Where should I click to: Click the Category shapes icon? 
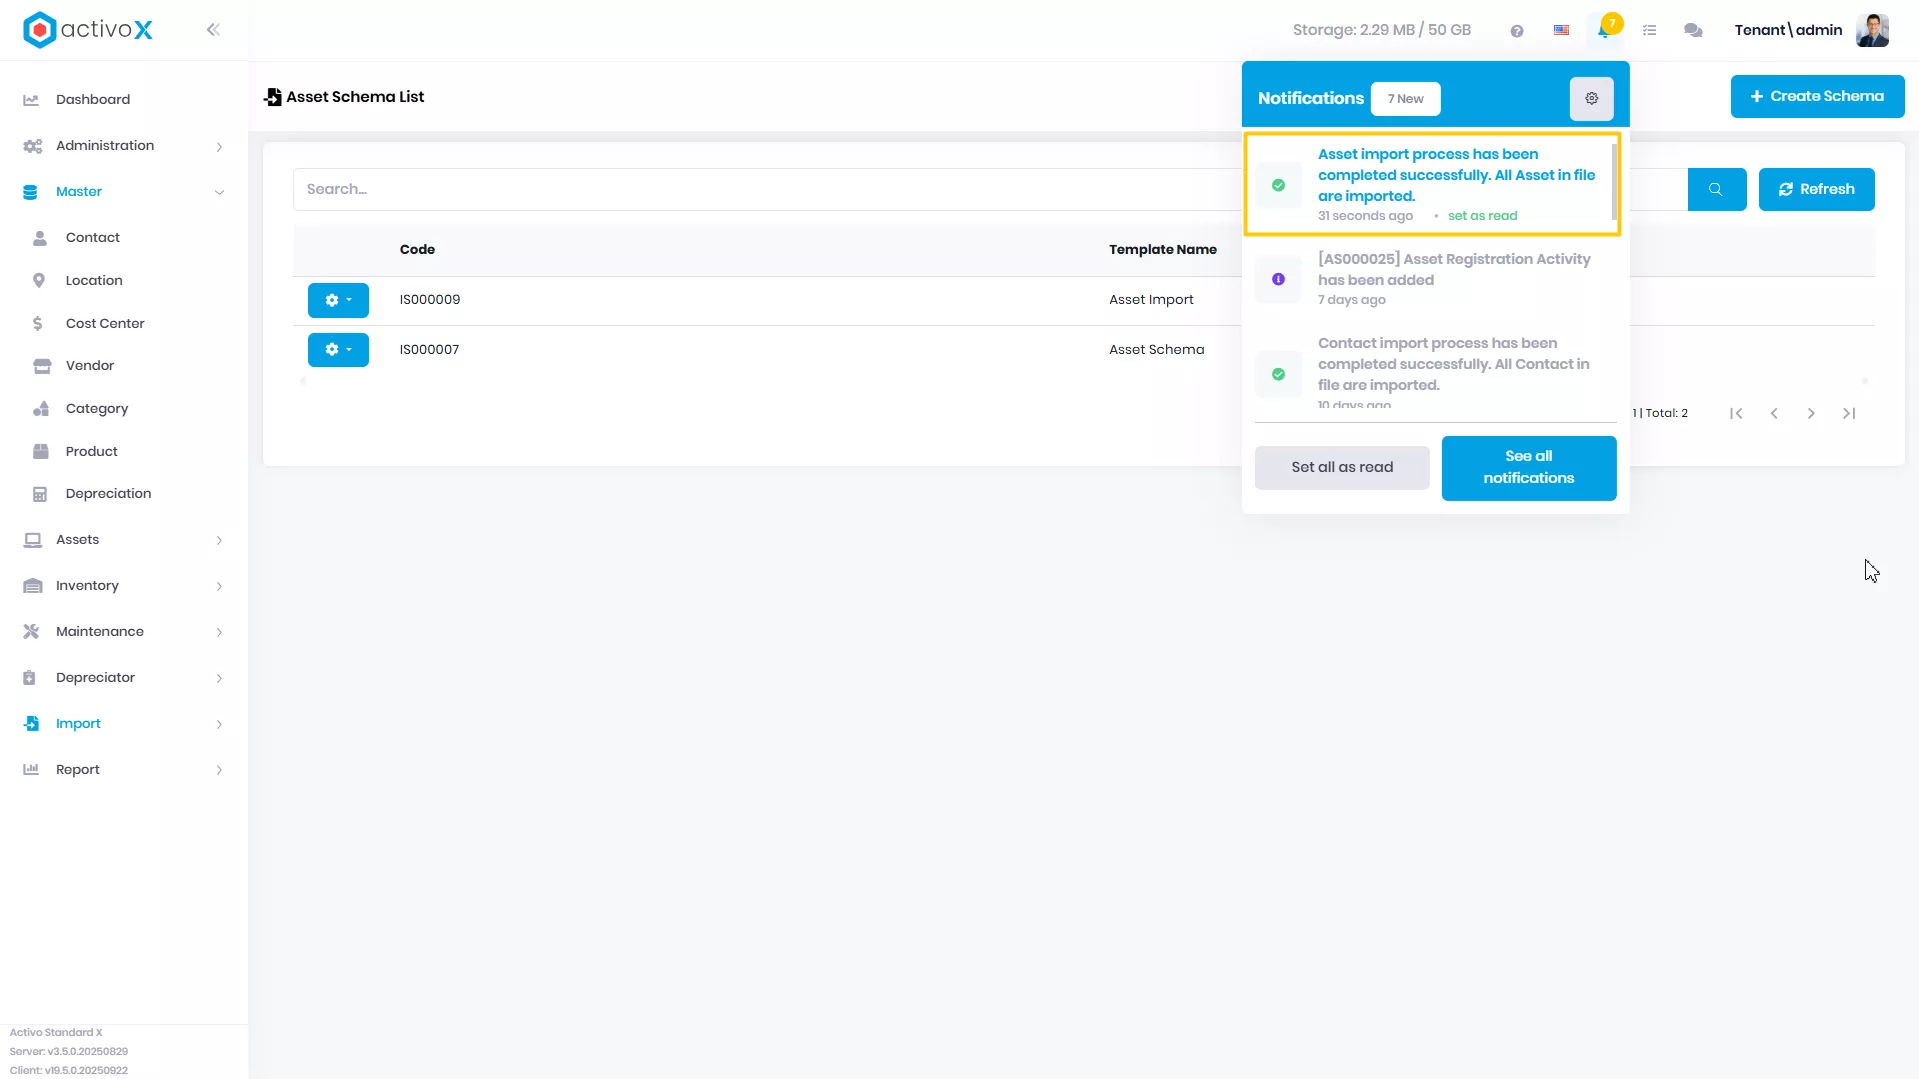coord(41,409)
